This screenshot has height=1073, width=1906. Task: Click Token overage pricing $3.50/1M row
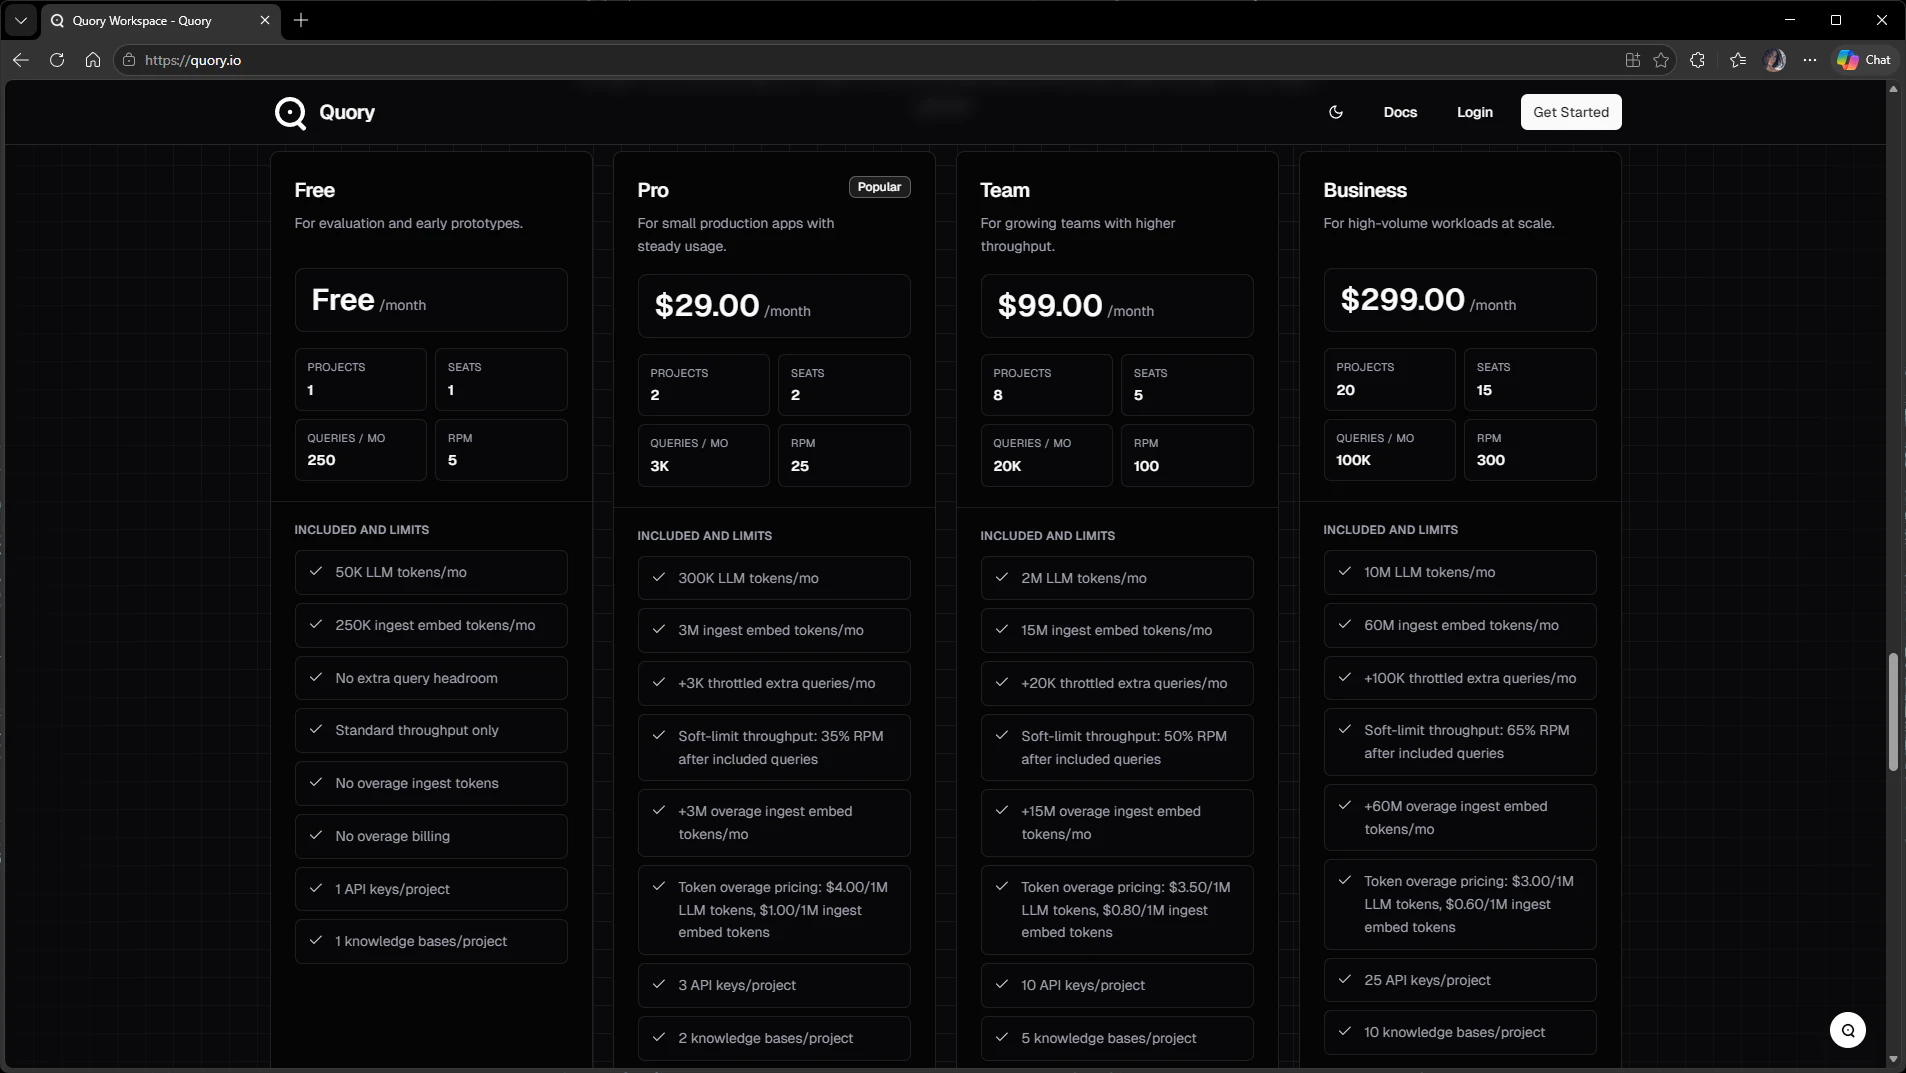click(1117, 910)
